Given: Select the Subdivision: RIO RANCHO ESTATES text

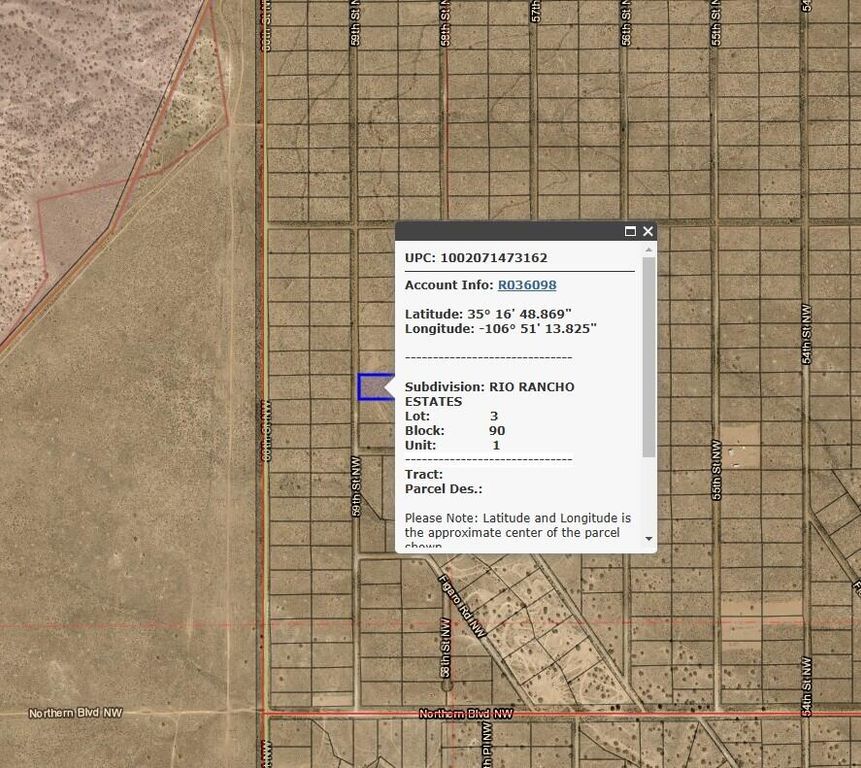Looking at the screenshot, I should point(490,386).
